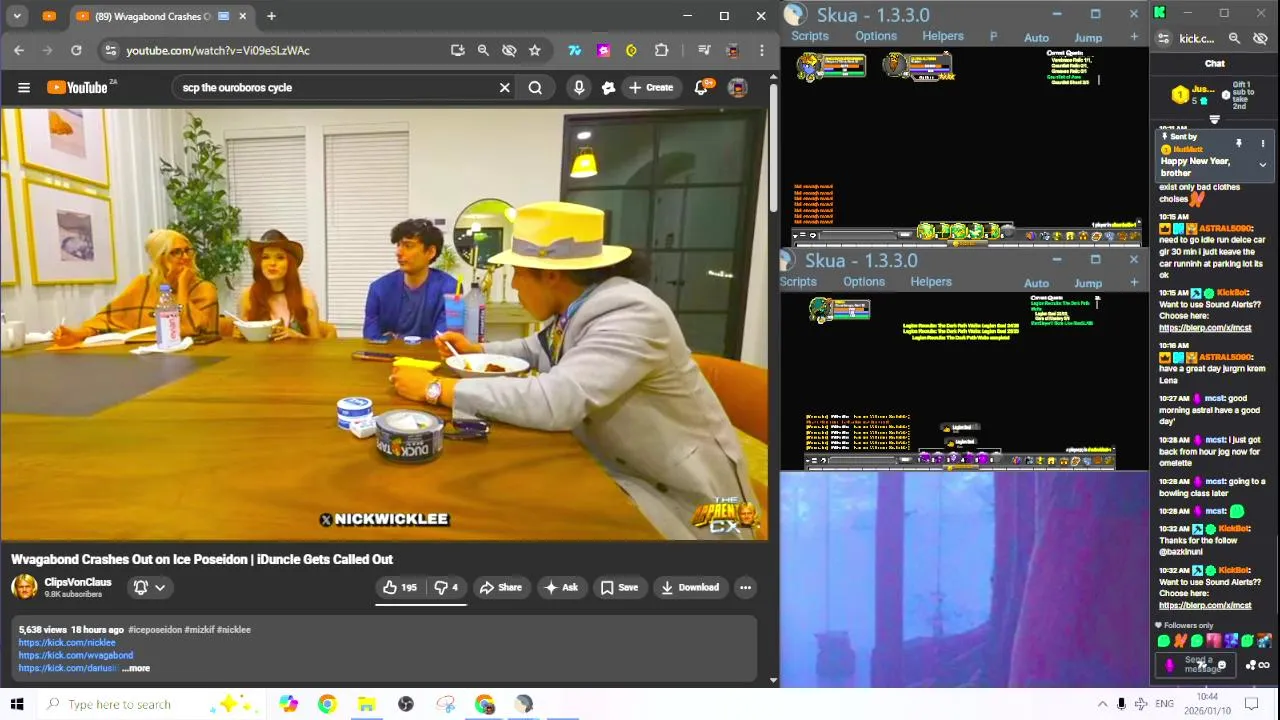This screenshot has height=720, width=1280.
Task: Open Options menu in the top Skua window
Action: (x=876, y=36)
